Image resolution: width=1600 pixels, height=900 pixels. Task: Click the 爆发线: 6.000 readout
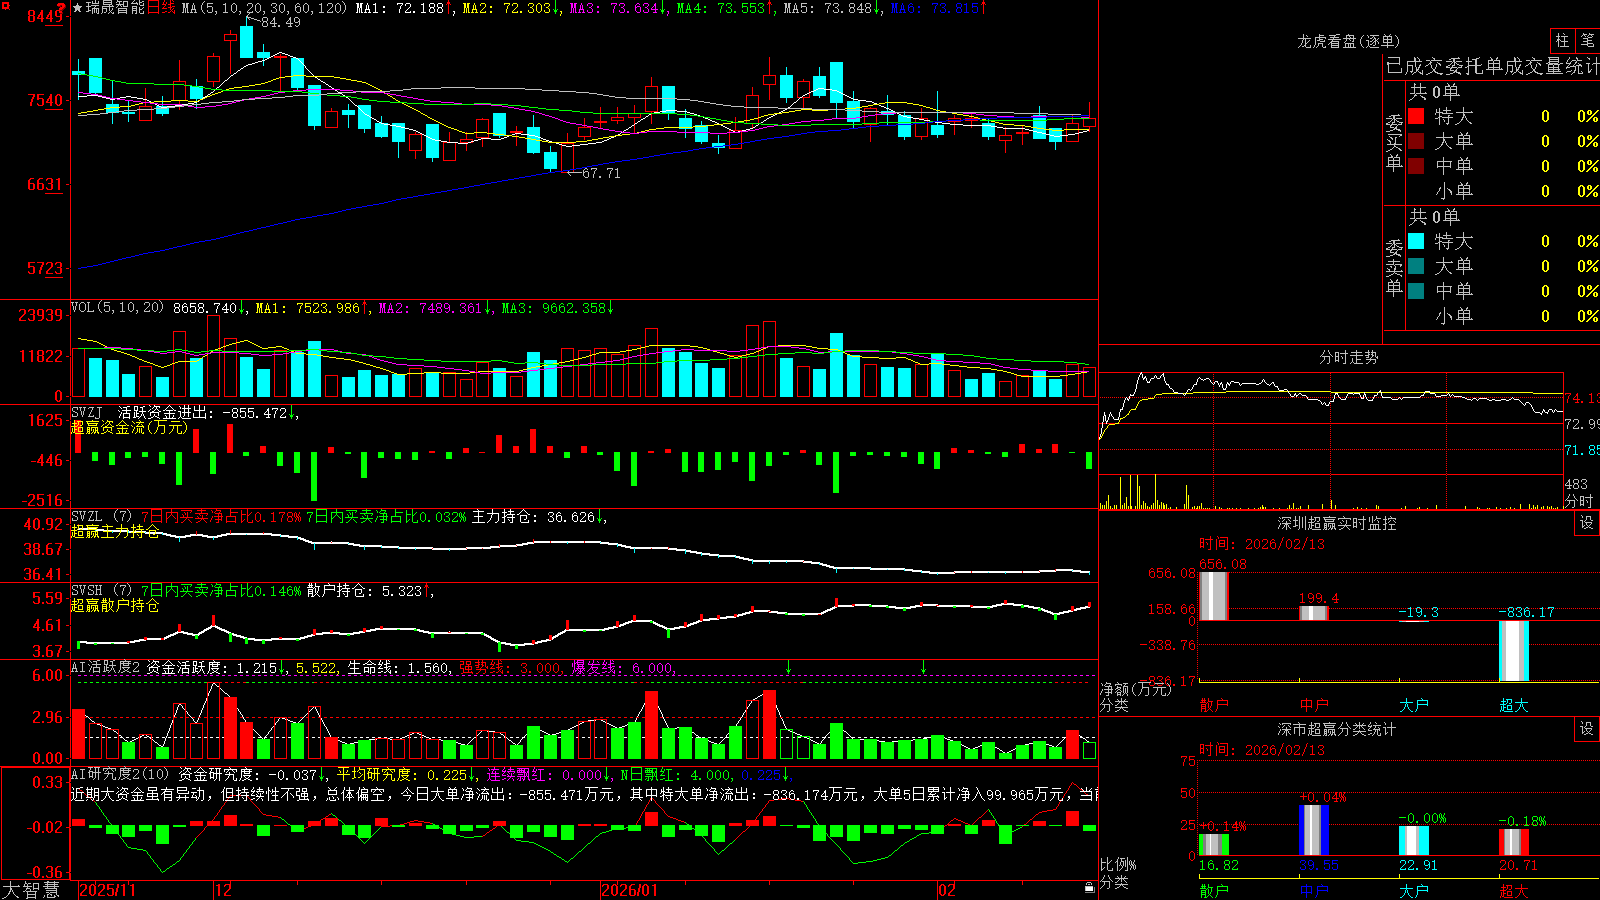[623, 667]
